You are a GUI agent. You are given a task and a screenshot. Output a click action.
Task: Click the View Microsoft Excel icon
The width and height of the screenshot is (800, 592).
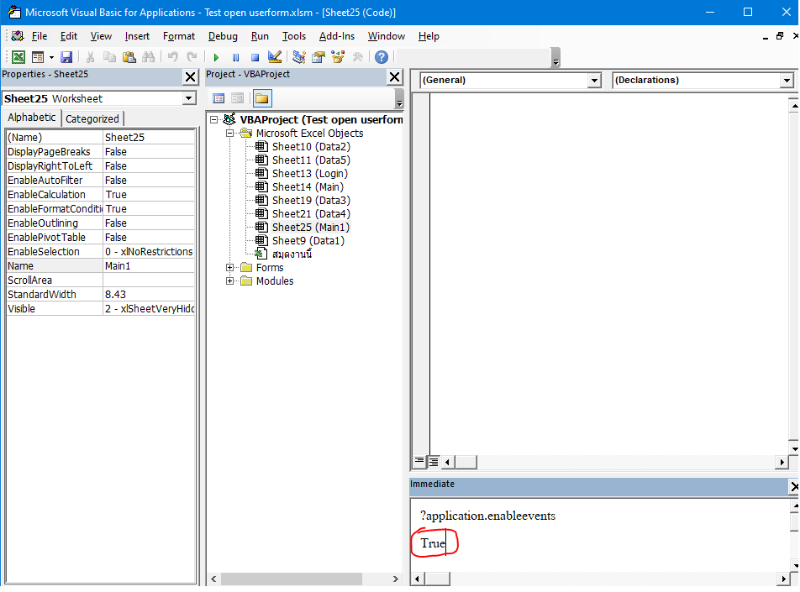pyautogui.click(x=18, y=58)
